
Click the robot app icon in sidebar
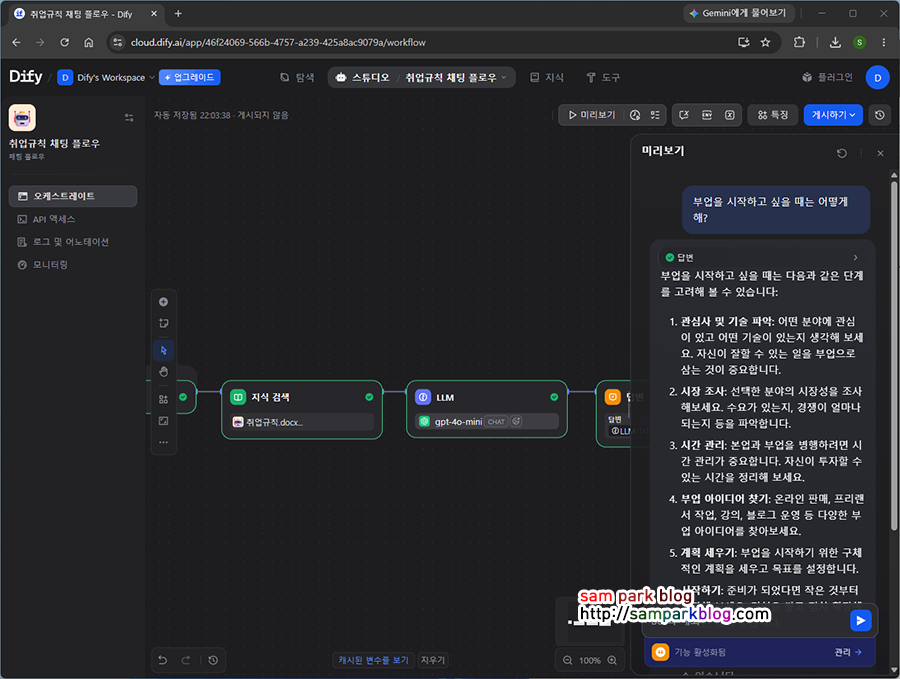click(x=22, y=118)
